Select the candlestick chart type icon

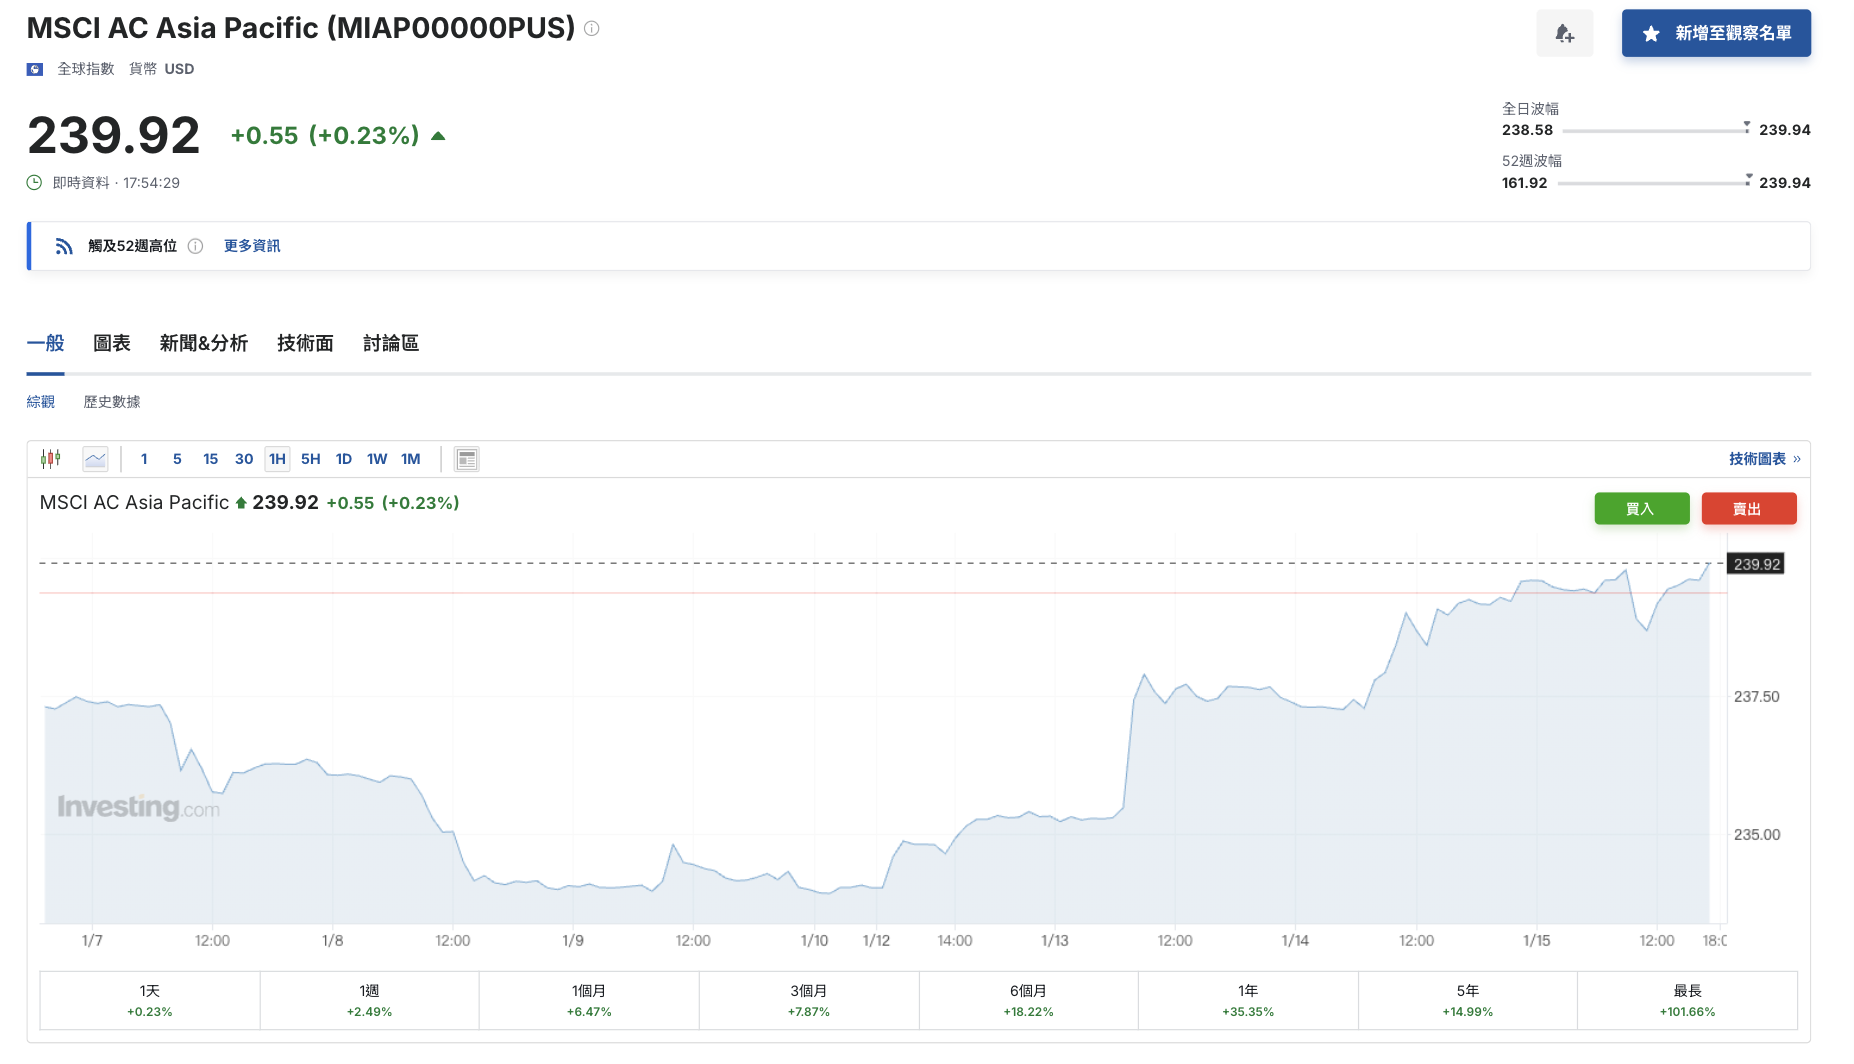point(51,459)
